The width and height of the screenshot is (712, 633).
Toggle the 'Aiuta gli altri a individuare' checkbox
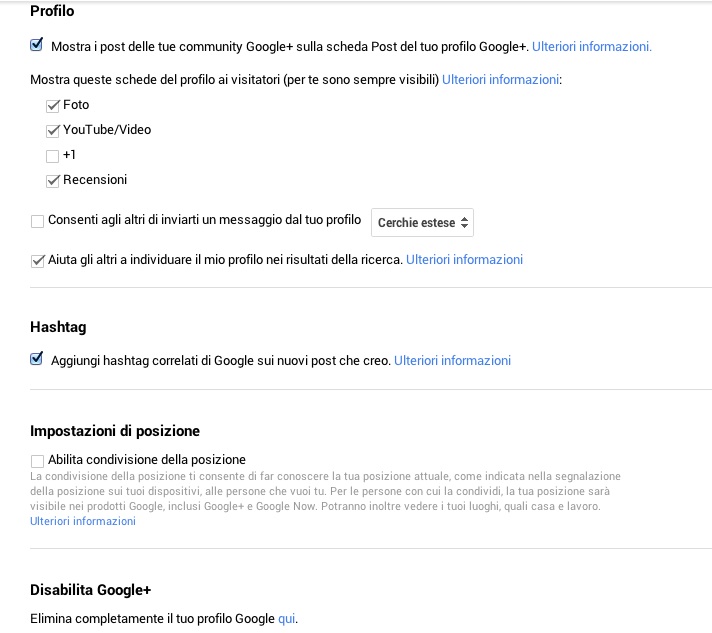(38, 260)
